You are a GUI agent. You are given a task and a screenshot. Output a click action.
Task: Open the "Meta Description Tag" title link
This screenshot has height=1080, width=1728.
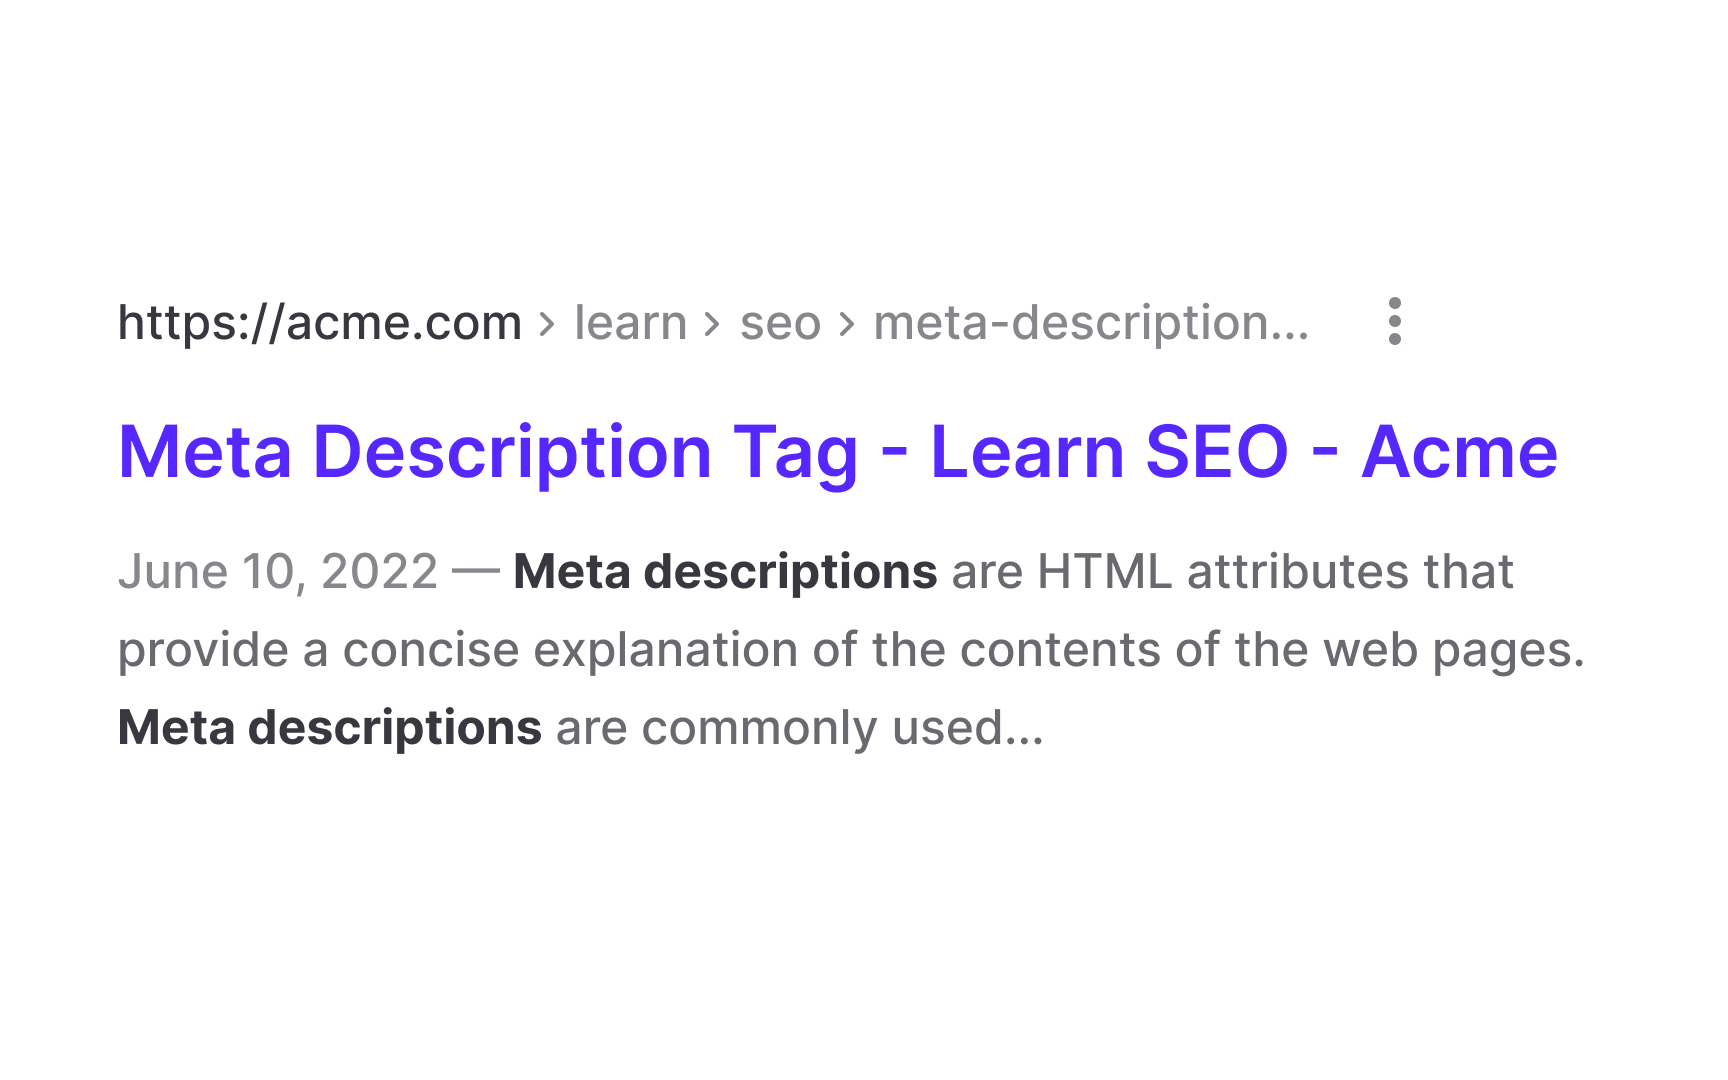(x=488, y=452)
